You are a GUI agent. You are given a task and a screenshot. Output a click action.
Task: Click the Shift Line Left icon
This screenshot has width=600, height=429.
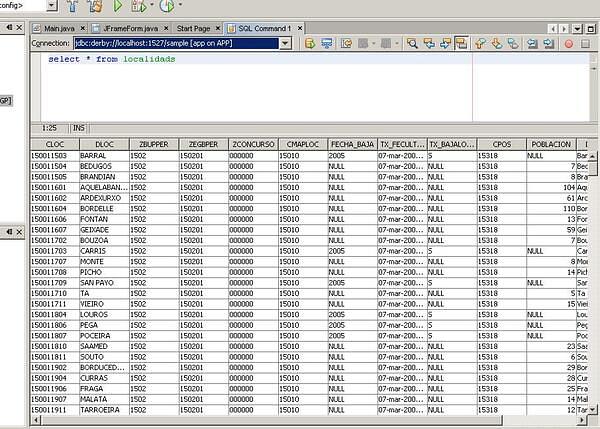pos(529,44)
